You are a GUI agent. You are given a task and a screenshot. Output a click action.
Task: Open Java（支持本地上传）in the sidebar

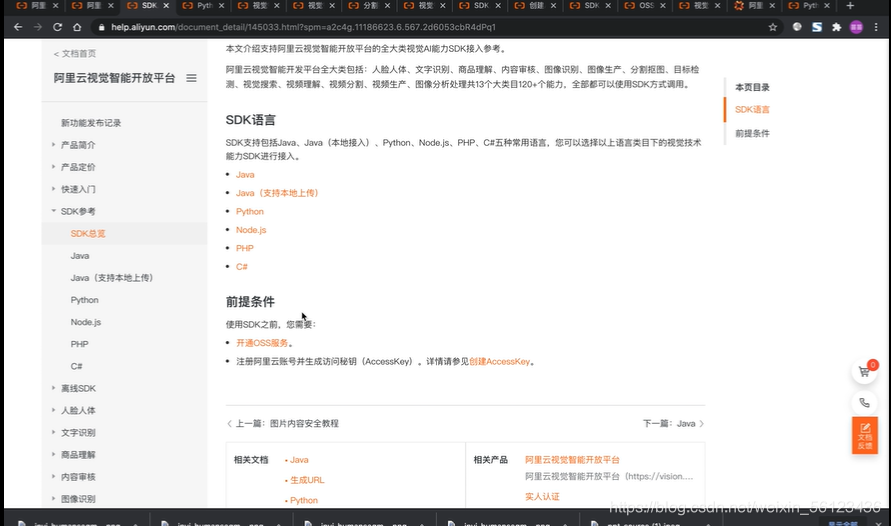[112, 278]
